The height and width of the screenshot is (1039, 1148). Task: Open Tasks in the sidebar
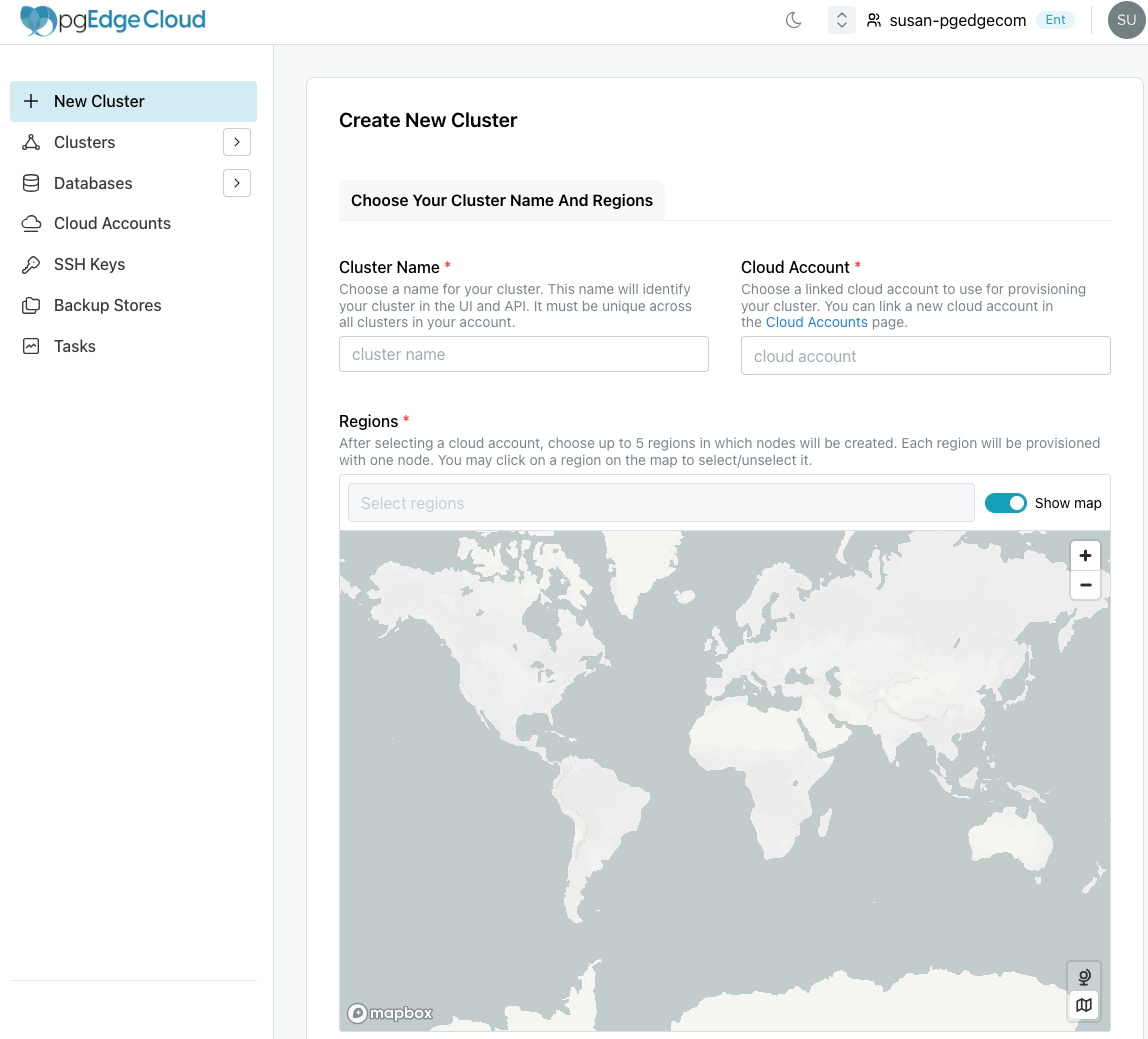[x=75, y=346]
